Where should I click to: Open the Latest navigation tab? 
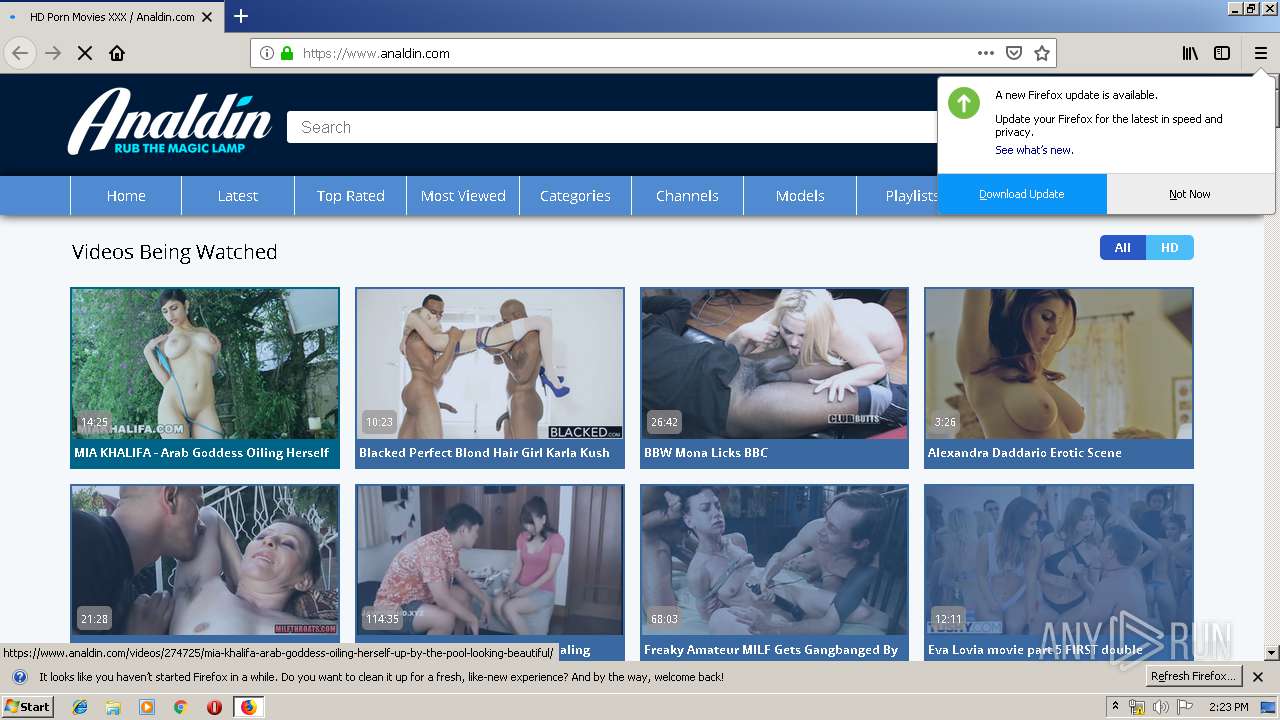(x=238, y=196)
